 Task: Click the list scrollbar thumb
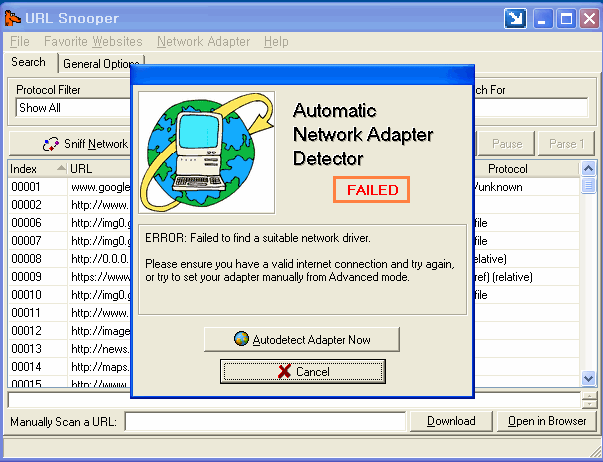588,185
